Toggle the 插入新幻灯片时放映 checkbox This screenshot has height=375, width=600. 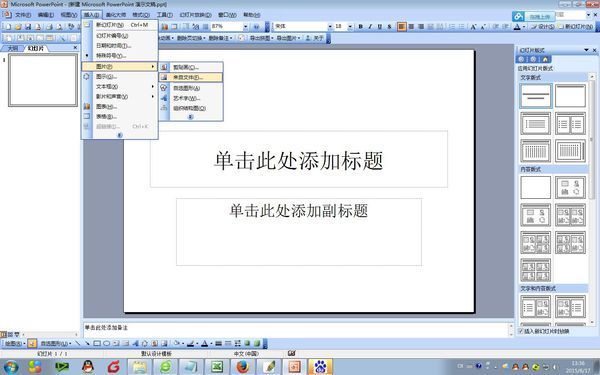[x=521, y=331]
